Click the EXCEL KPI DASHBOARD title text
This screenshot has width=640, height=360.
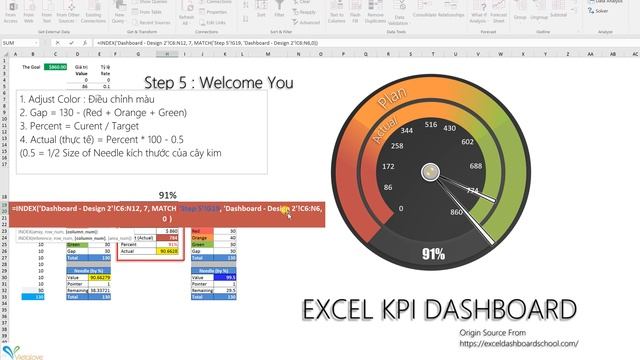pyautogui.click(x=439, y=309)
